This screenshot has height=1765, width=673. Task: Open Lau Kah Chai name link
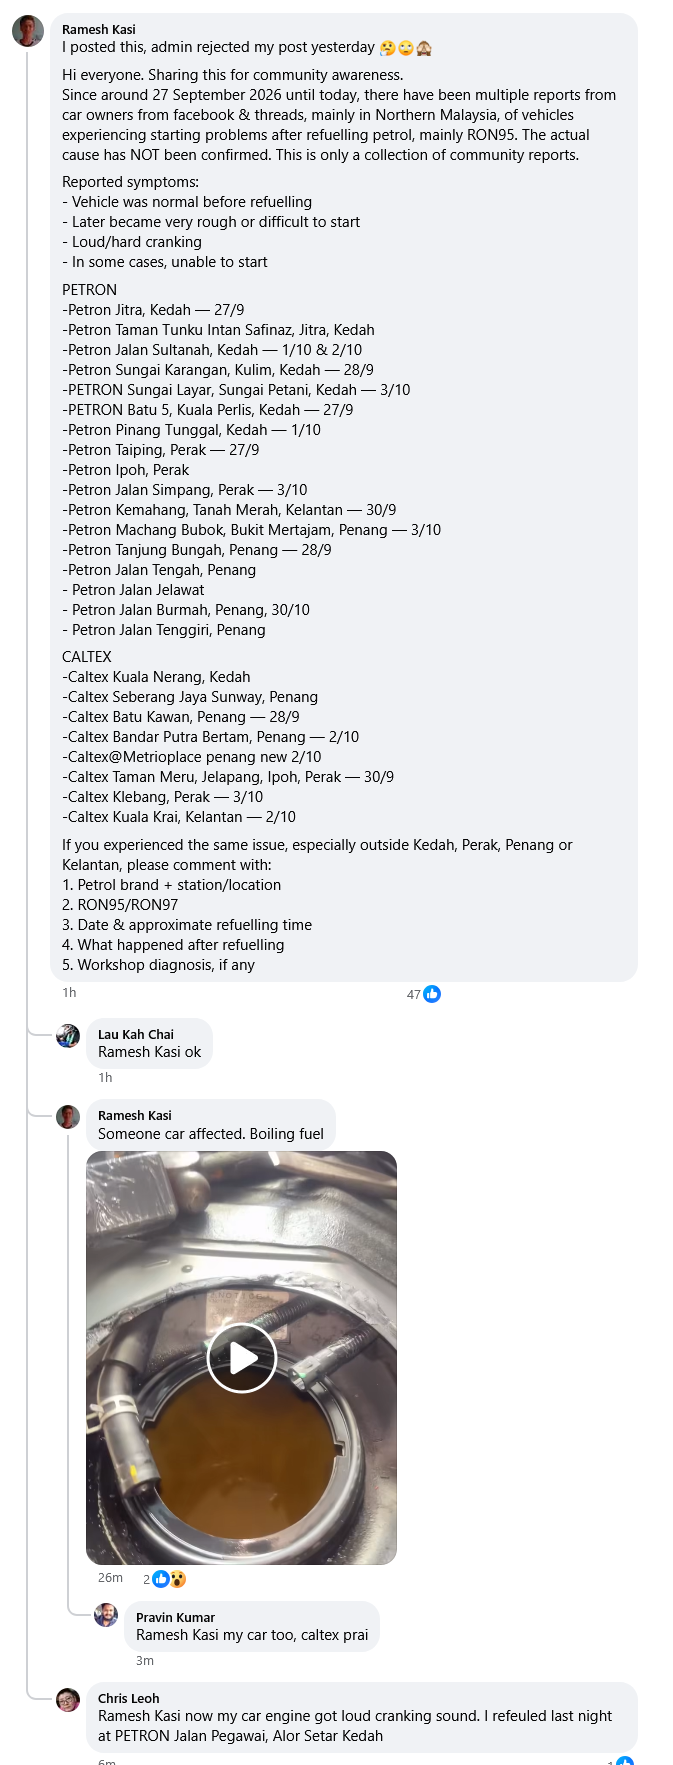(136, 1034)
